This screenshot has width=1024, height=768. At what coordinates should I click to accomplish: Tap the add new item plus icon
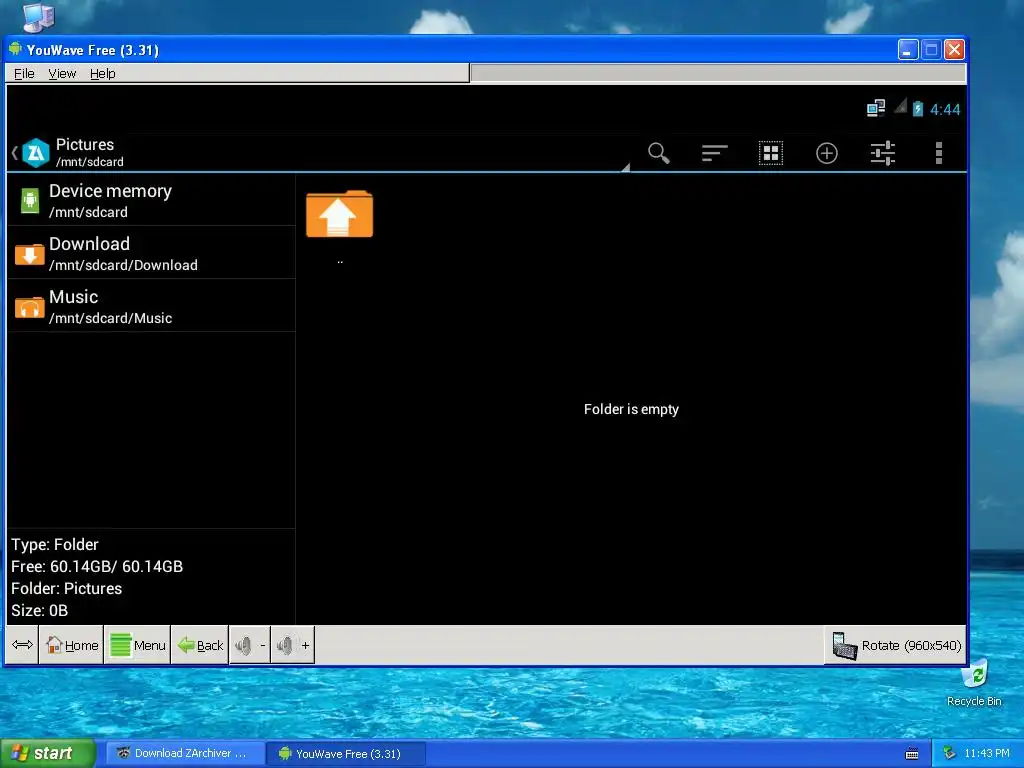827,153
